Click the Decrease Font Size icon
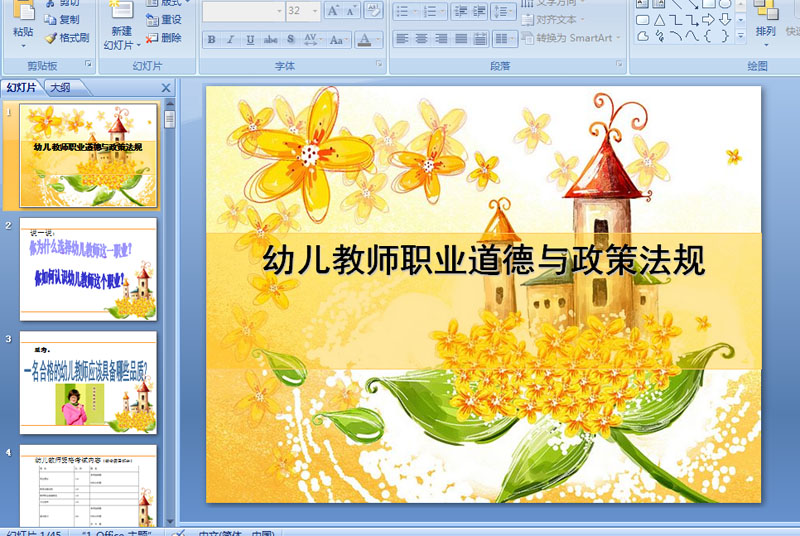Screen dimensions: 800x536 click(x=351, y=11)
